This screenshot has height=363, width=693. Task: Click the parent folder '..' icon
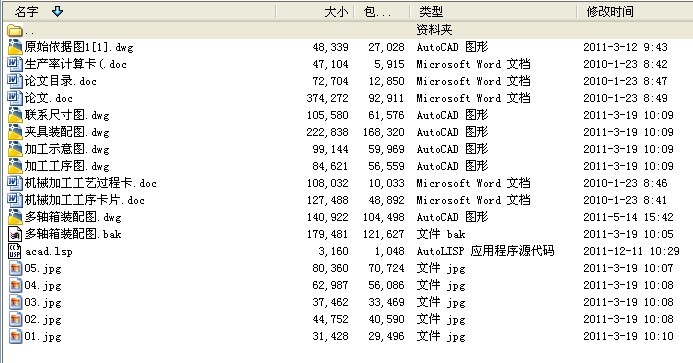(x=15, y=31)
